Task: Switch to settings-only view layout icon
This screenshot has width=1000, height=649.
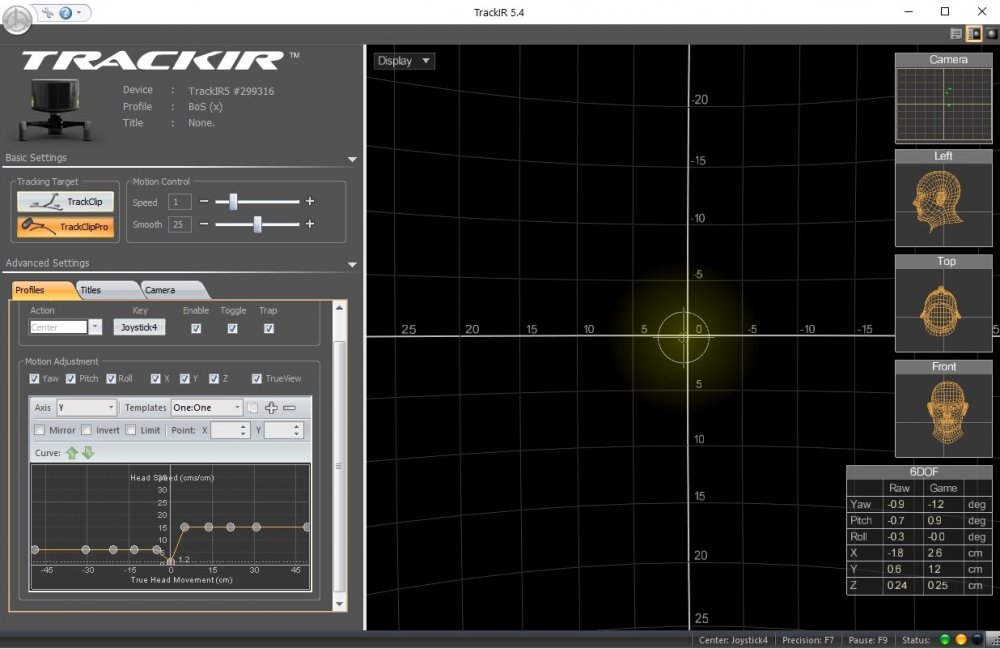Action: 956,33
